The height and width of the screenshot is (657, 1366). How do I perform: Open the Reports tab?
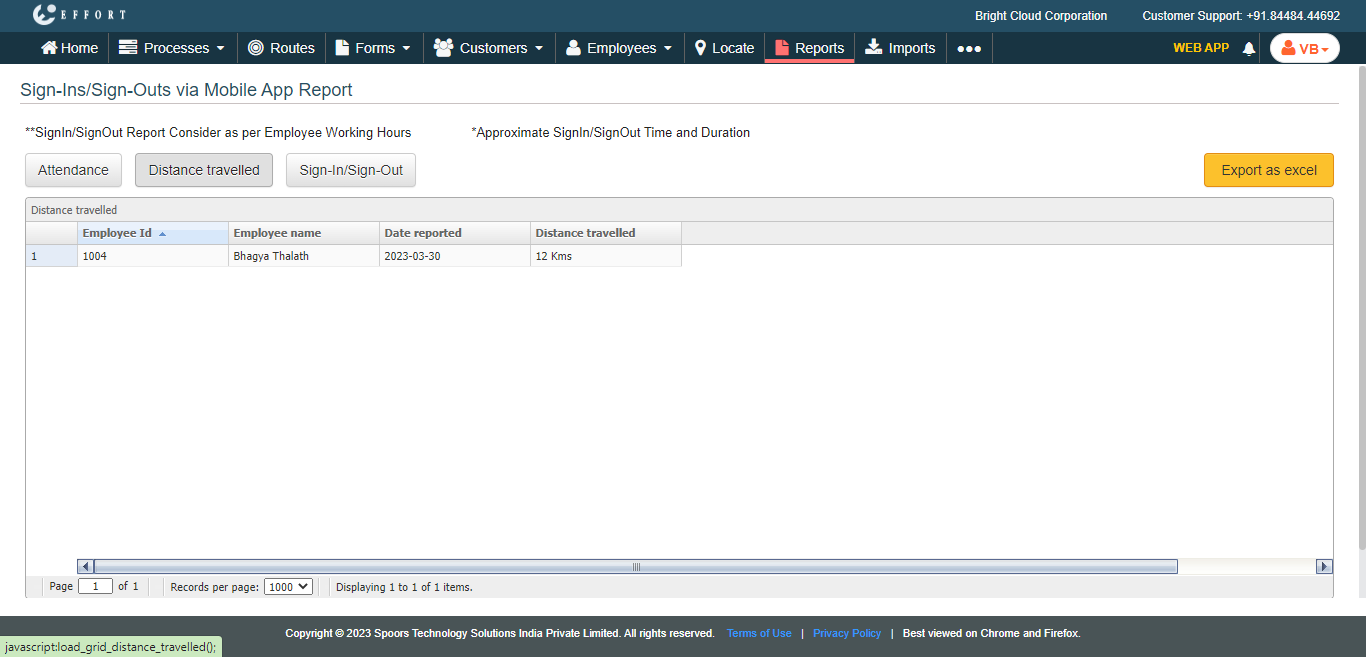(x=809, y=48)
